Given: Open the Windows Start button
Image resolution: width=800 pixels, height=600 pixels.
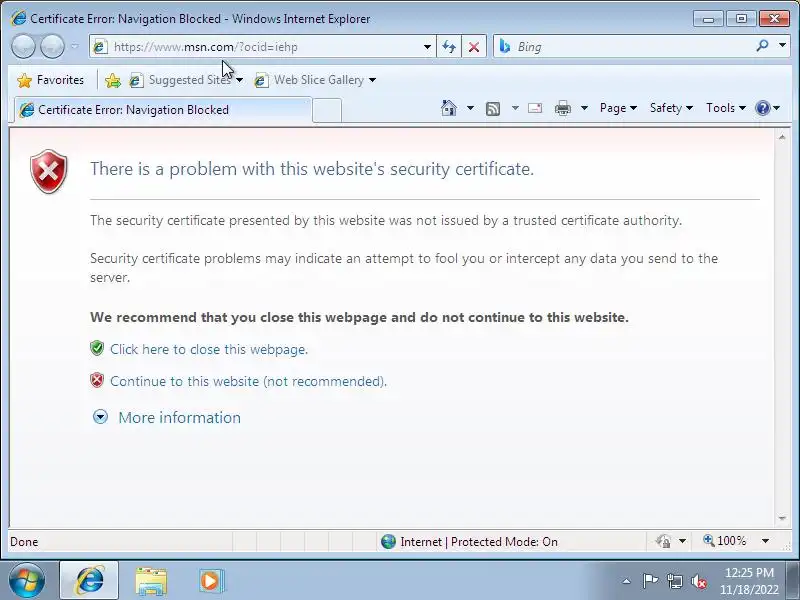Looking at the screenshot, I should tap(27, 580).
